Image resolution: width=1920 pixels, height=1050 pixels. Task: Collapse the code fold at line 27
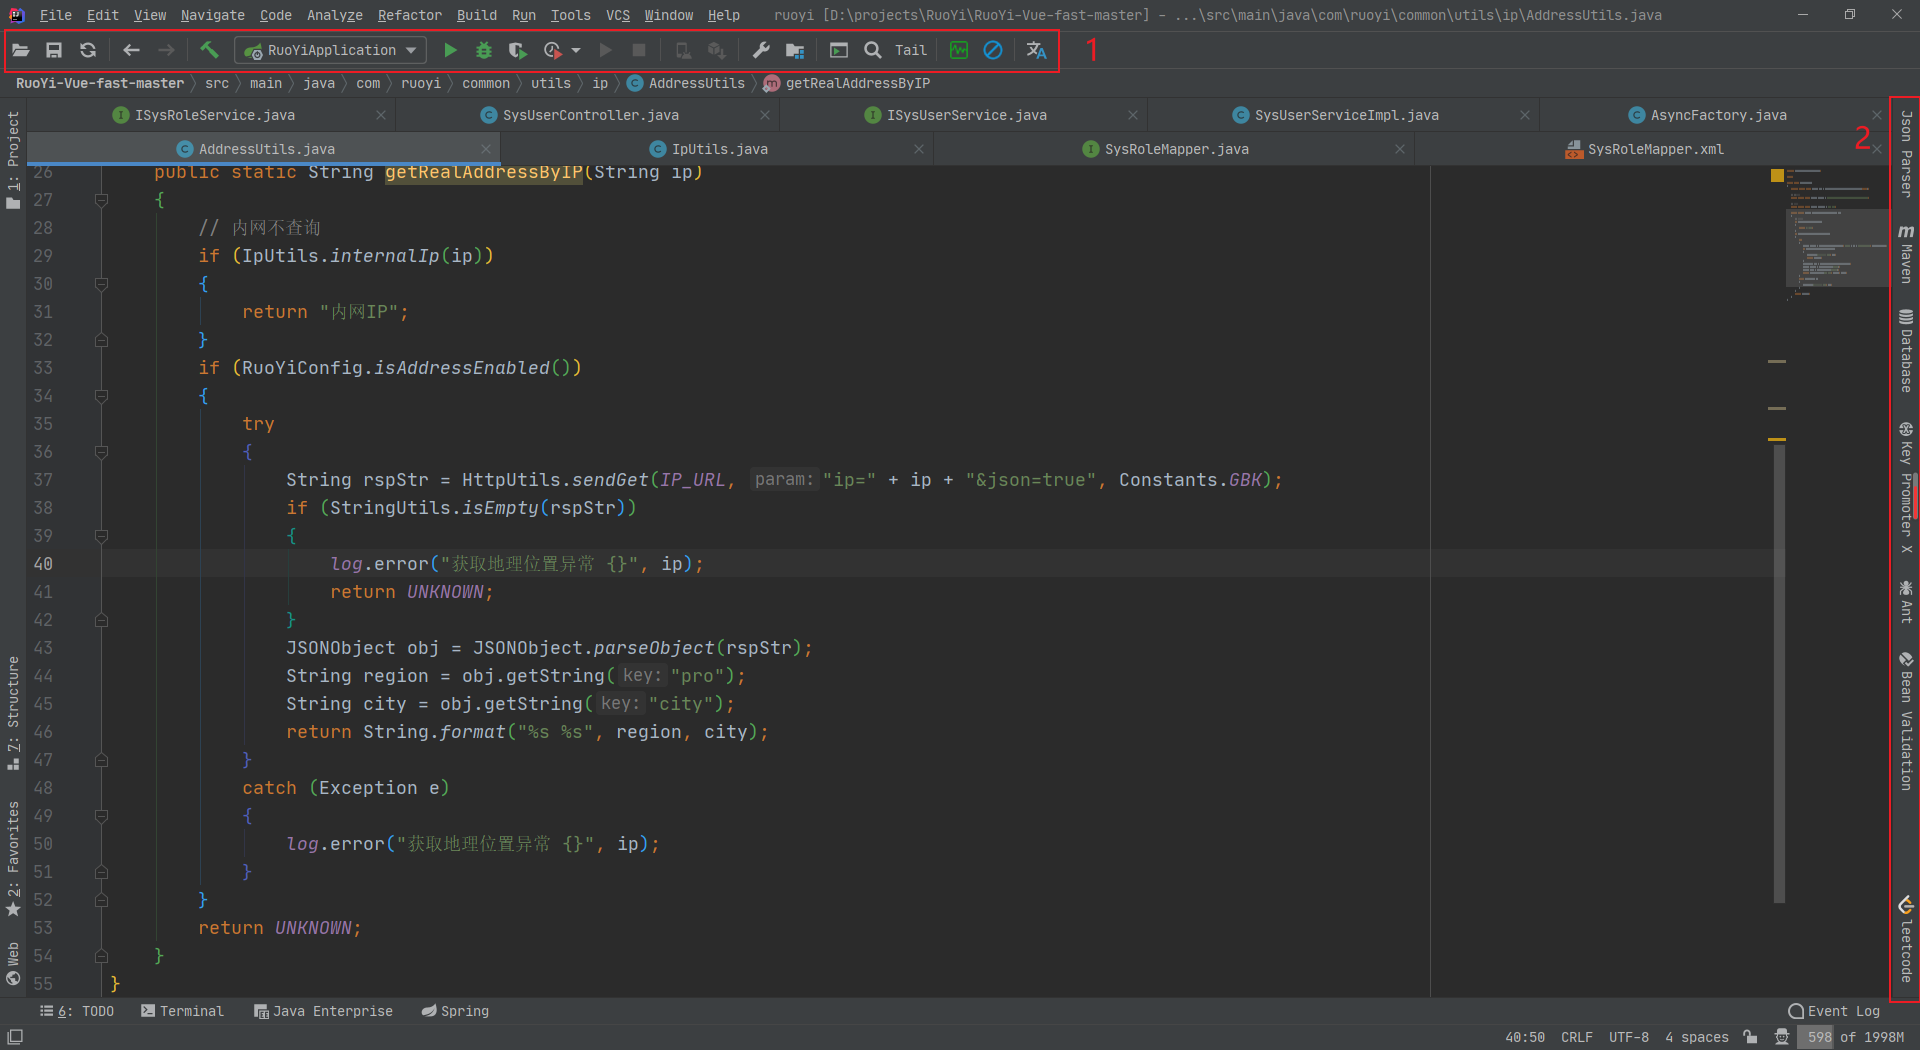point(101,200)
